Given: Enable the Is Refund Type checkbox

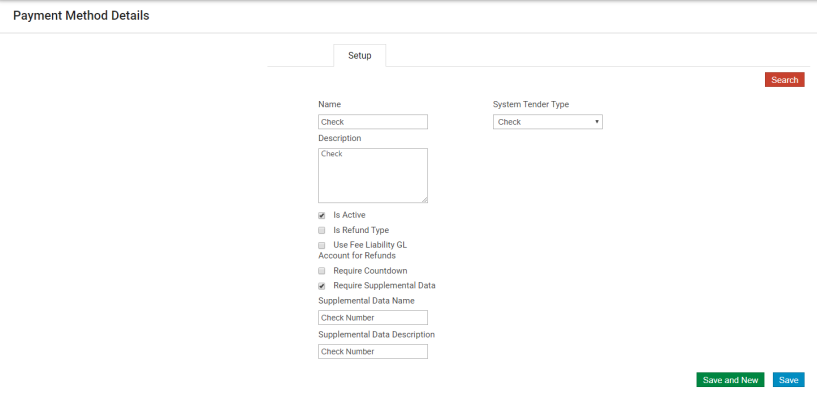Looking at the screenshot, I should (322, 230).
